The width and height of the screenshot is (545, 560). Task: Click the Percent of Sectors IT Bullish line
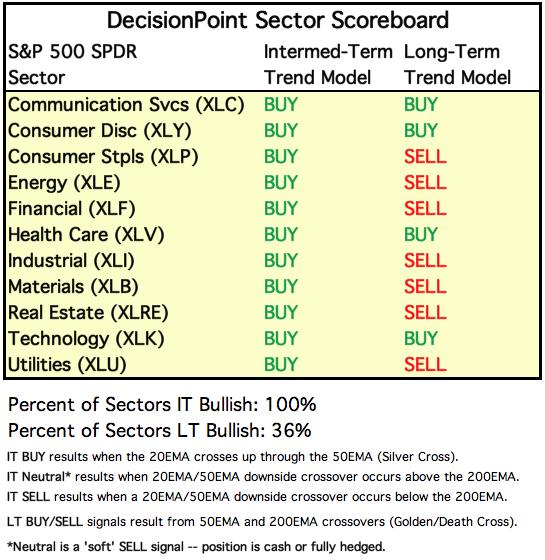(x=162, y=405)
